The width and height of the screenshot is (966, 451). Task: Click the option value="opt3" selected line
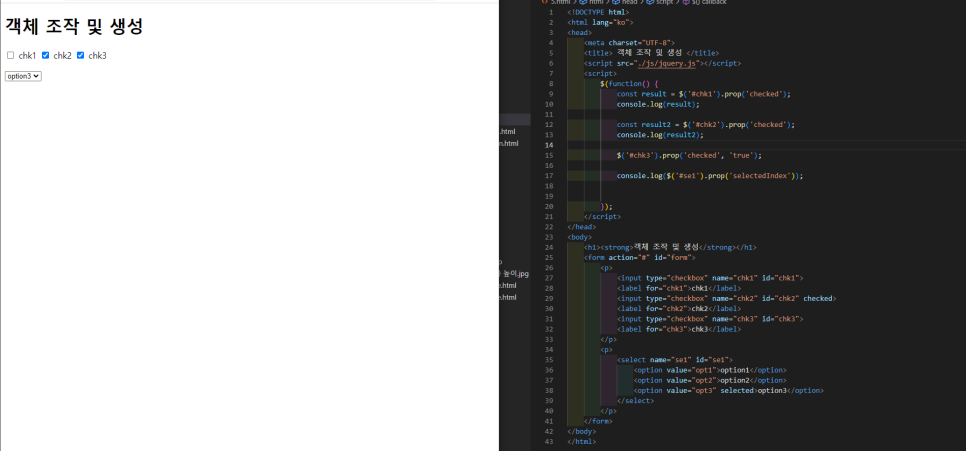pyautogui.click(x=729, y=391)
